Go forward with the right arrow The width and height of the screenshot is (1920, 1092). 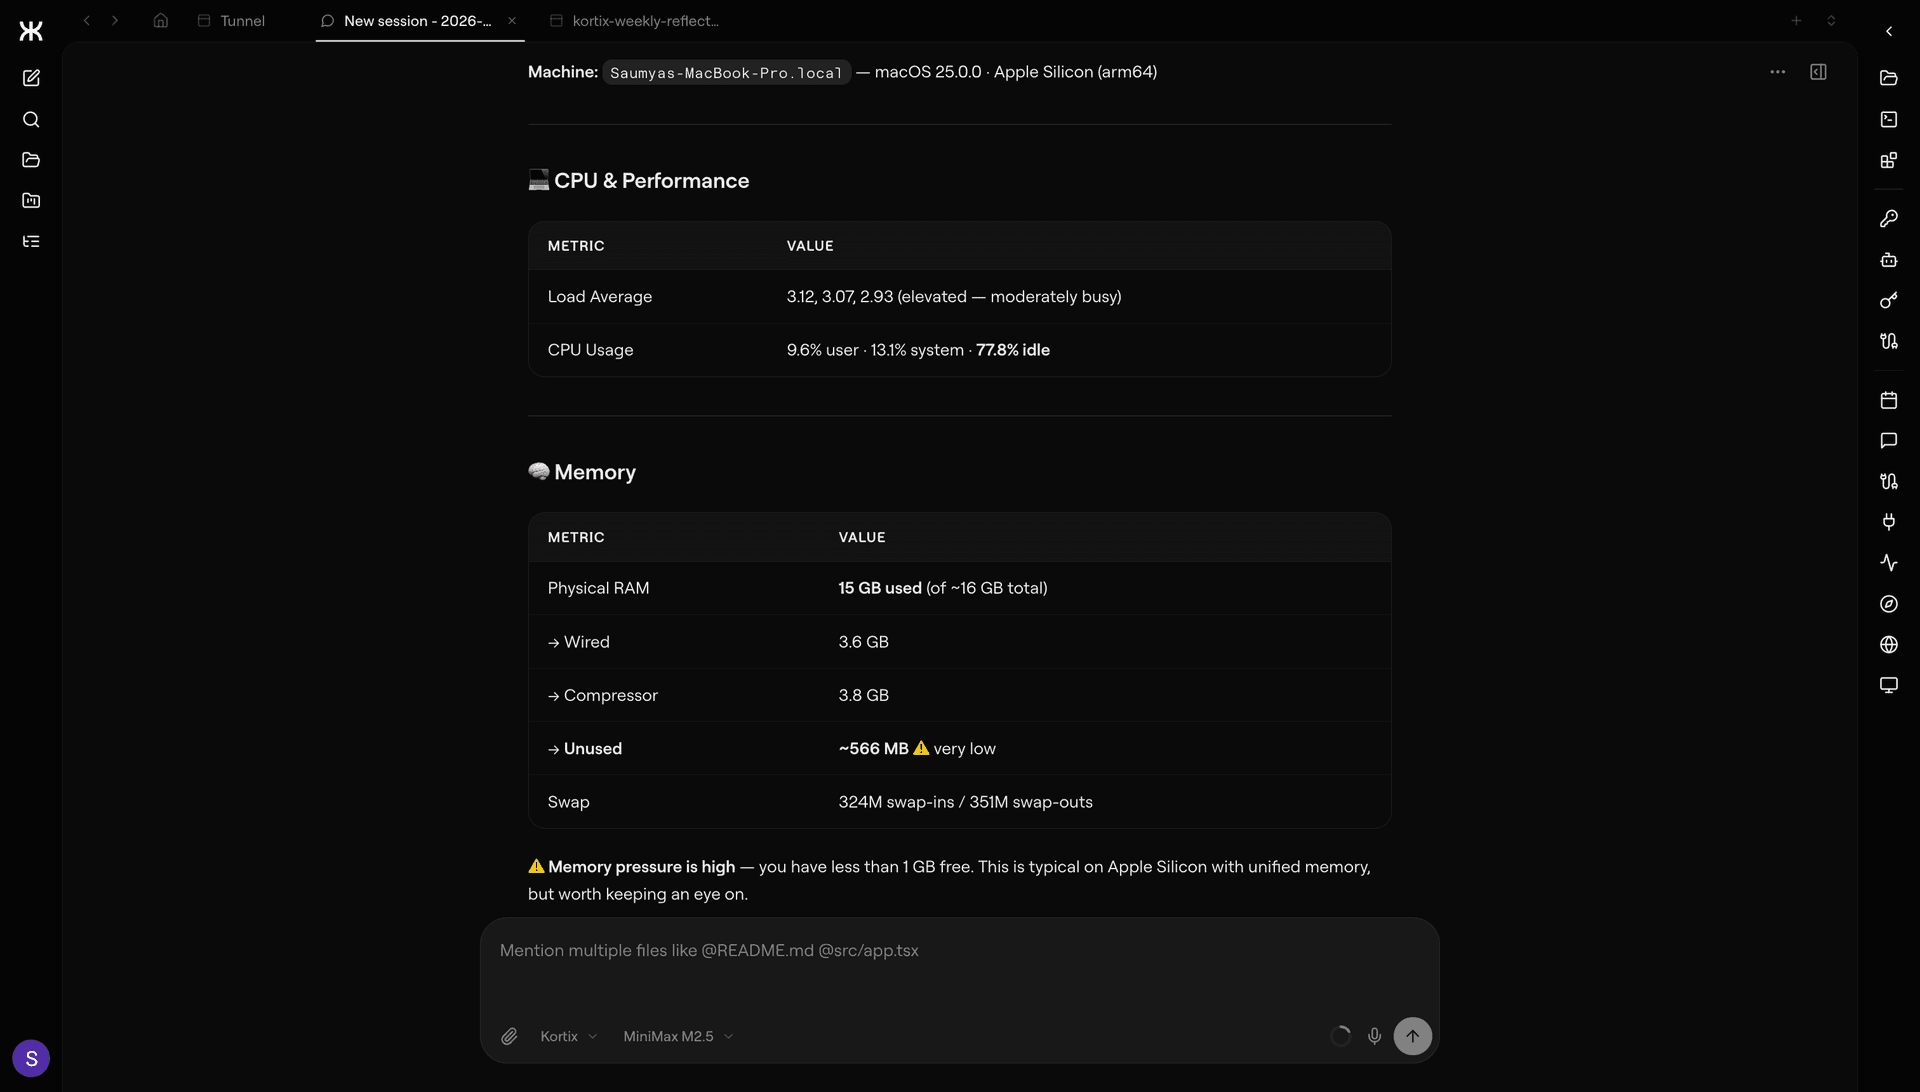[115, 20]
